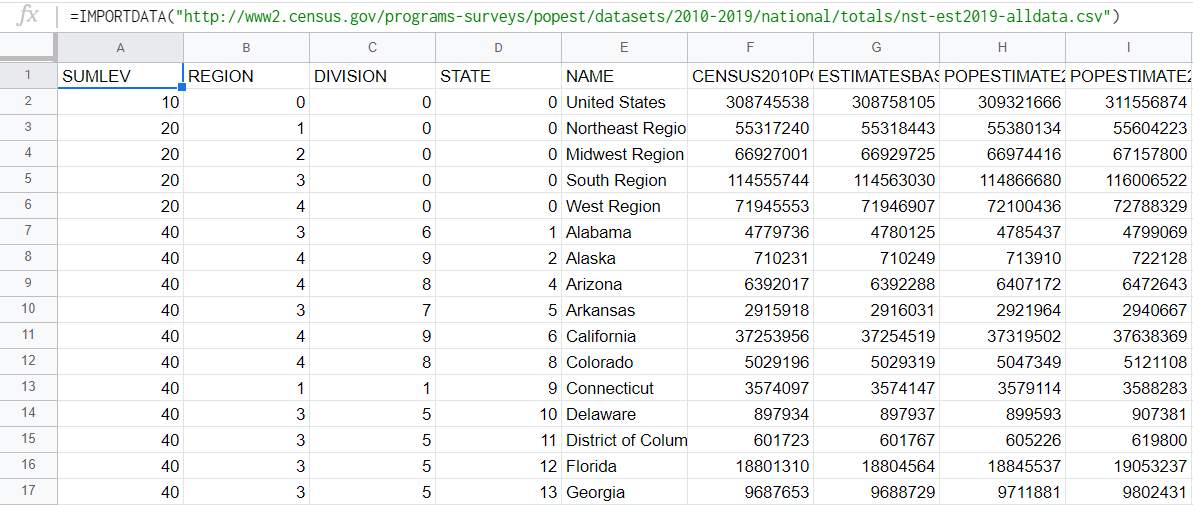Click the cell showing 37638369

[1130, 336]
